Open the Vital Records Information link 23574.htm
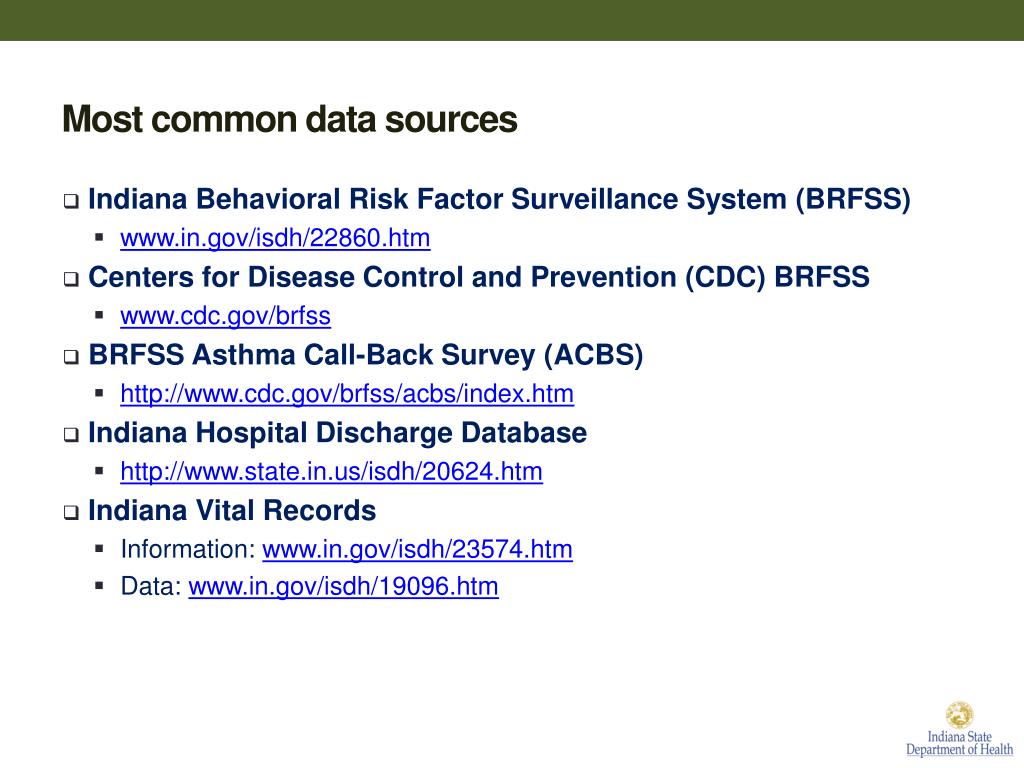 click(417, 549)
